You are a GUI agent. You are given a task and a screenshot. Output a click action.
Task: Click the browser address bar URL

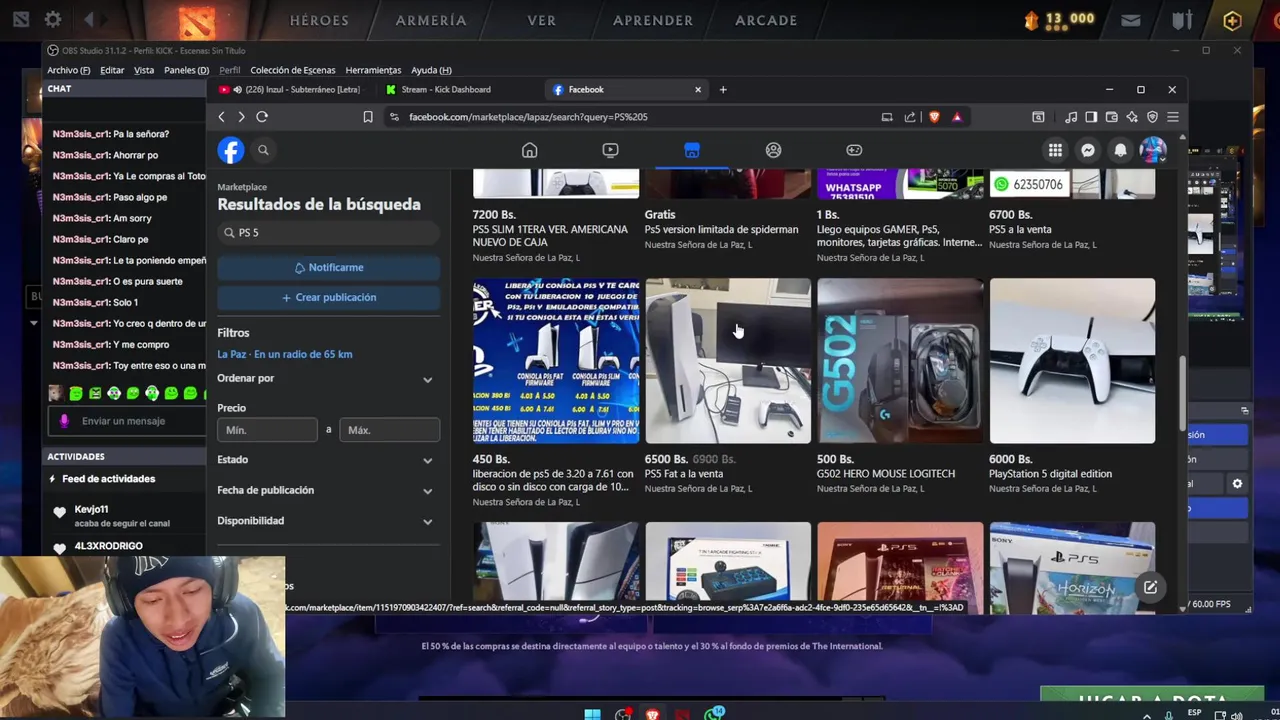tap(528, 117)
